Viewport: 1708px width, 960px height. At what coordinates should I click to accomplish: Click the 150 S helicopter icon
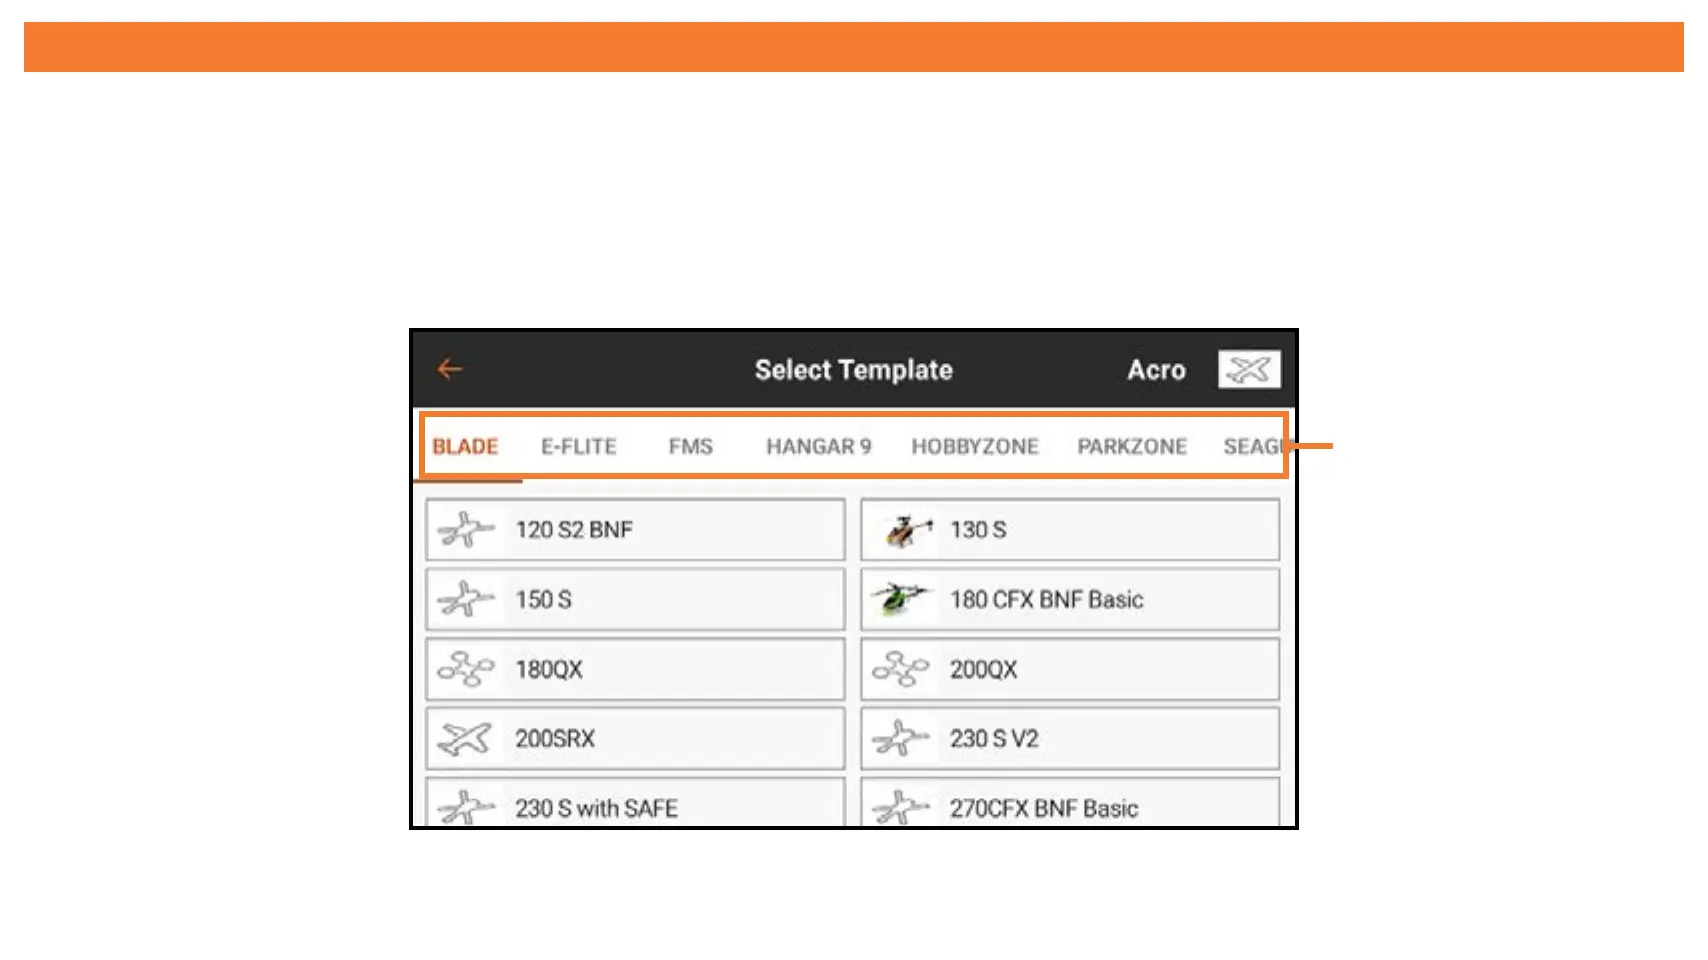click(466, 600)
